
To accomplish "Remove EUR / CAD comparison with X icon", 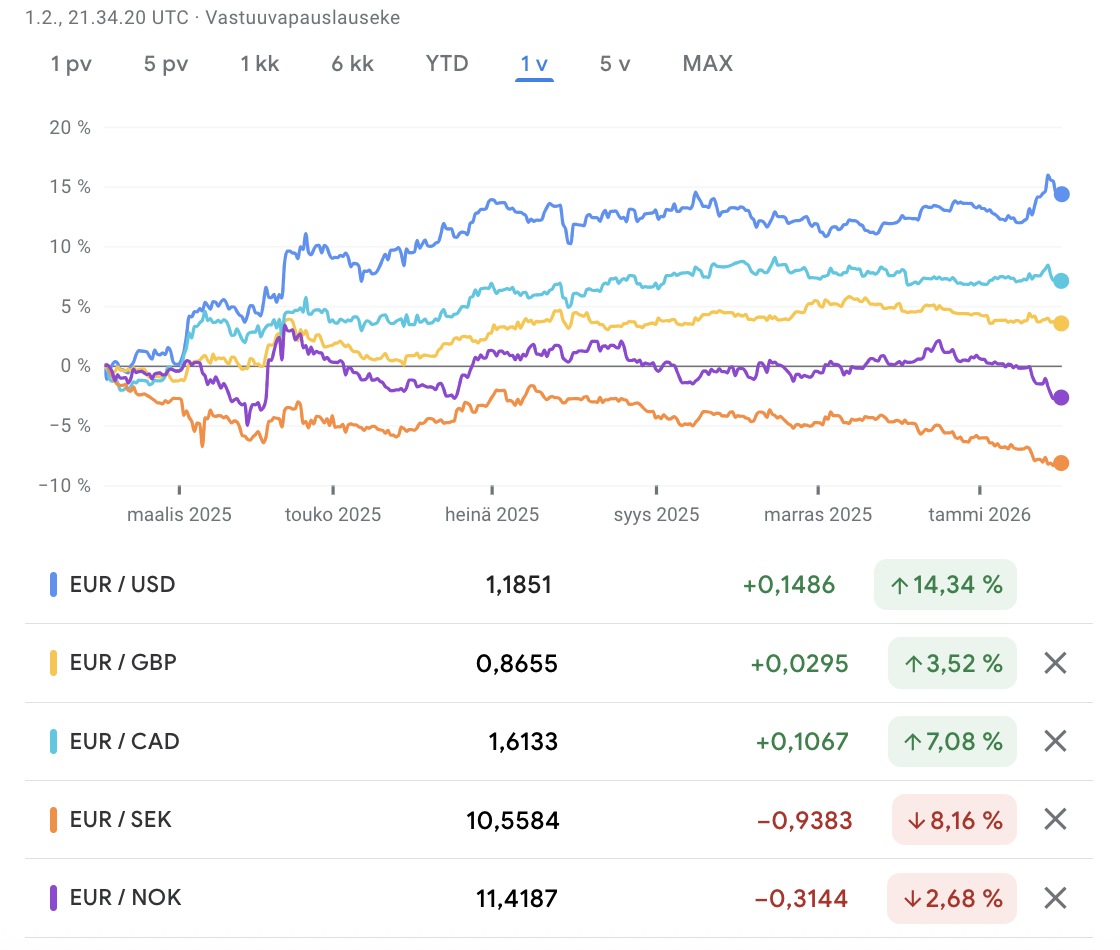I will [1055, 741].
